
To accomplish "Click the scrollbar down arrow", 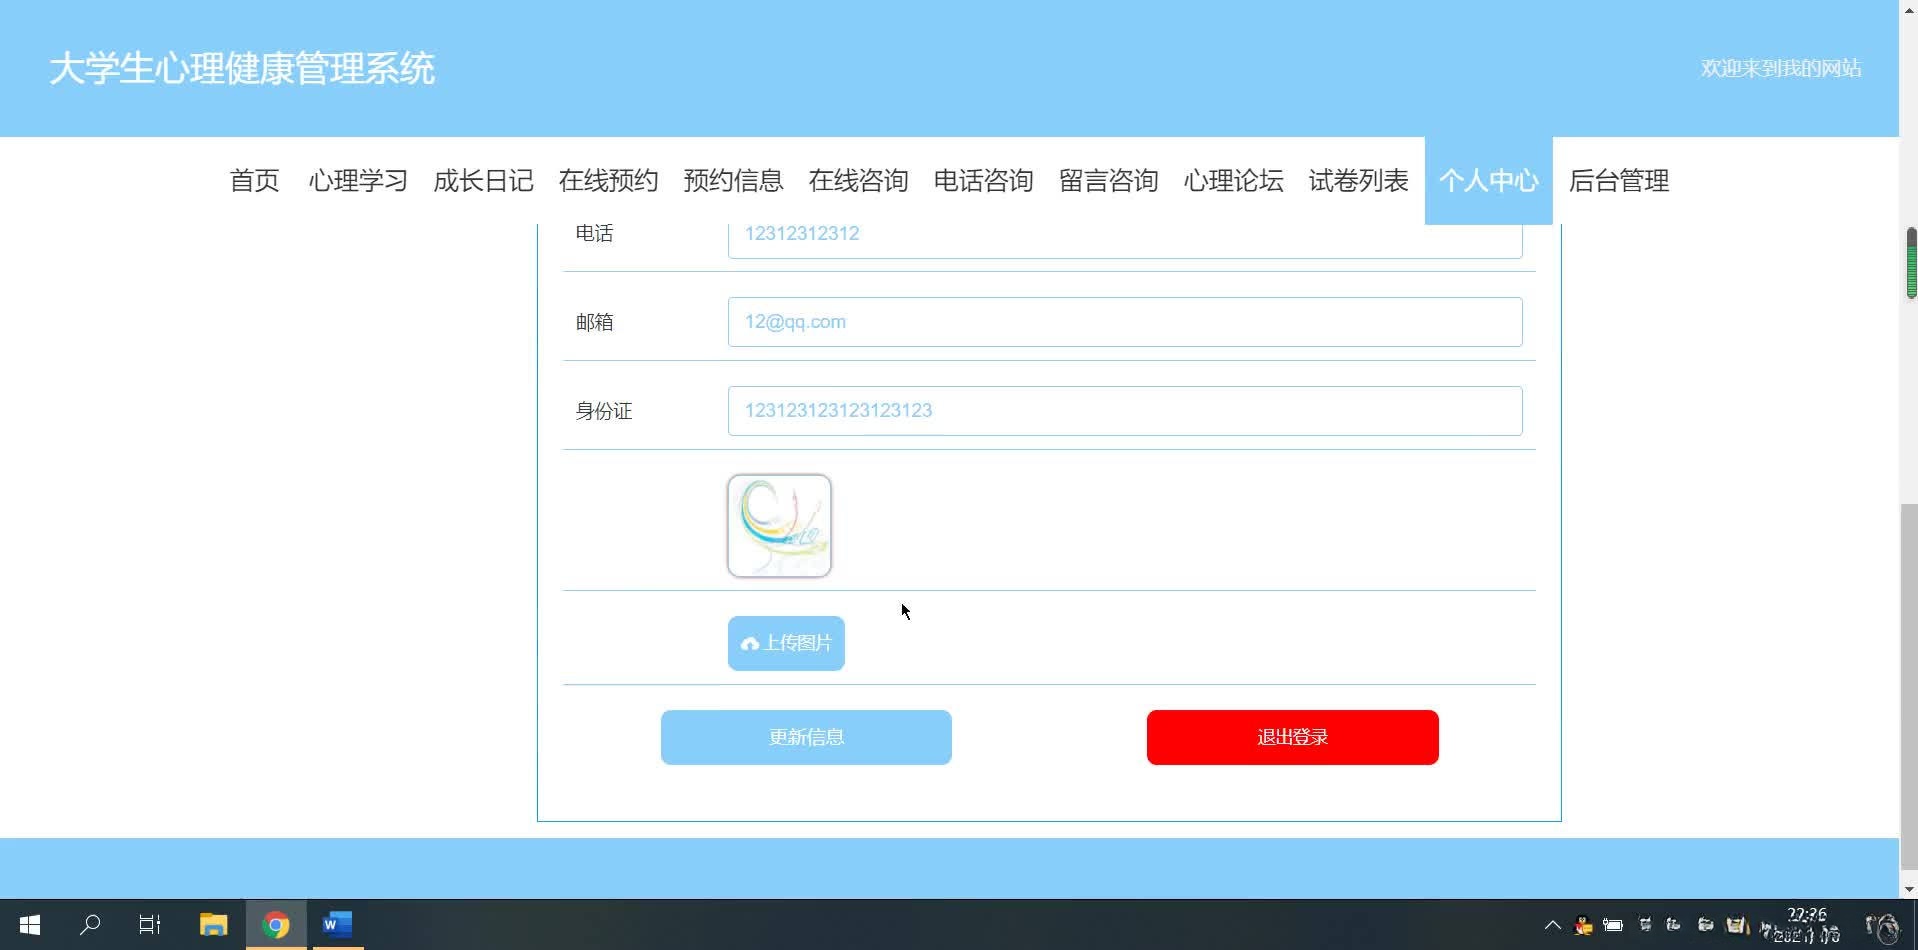I will [1908, 888].
